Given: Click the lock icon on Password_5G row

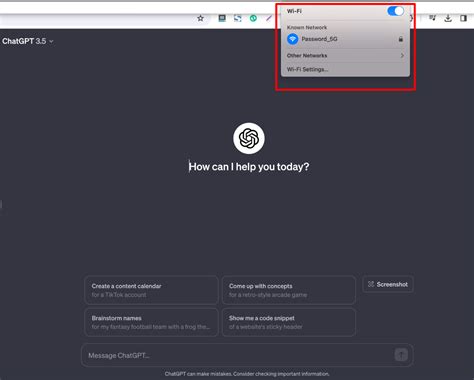Looking at the screenshot, I should (x=401, y=39).
